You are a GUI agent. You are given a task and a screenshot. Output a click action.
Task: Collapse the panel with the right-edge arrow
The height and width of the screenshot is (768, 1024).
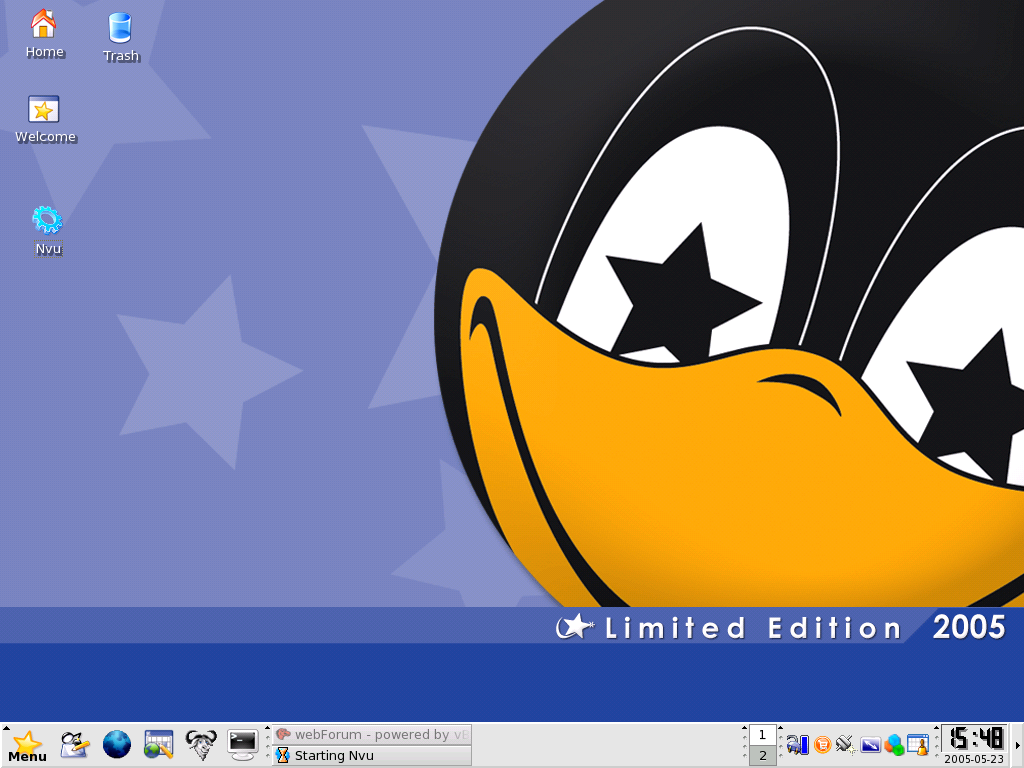pos(1017,745)
